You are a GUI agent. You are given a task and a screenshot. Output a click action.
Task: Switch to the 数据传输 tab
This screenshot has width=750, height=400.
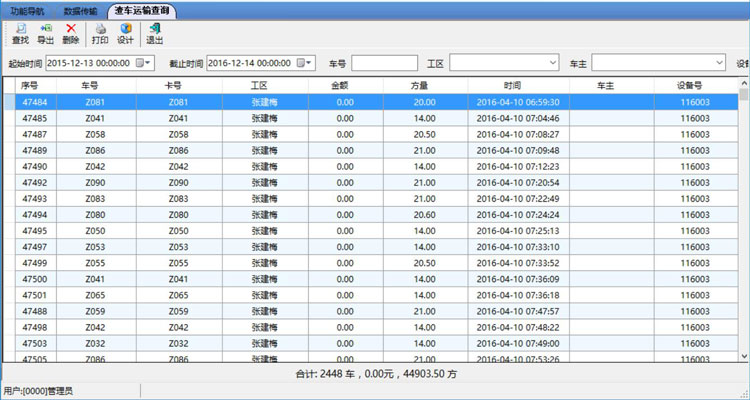pos(80,10)
